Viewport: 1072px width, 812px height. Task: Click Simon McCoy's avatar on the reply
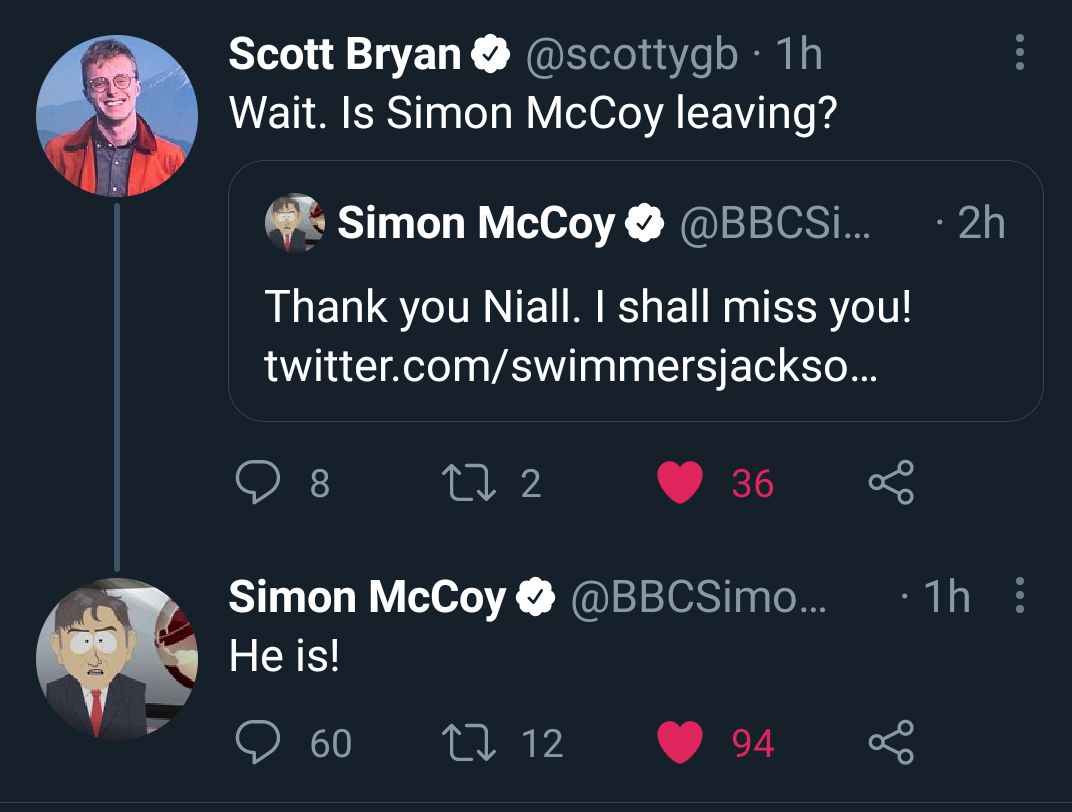pos(118,655)
